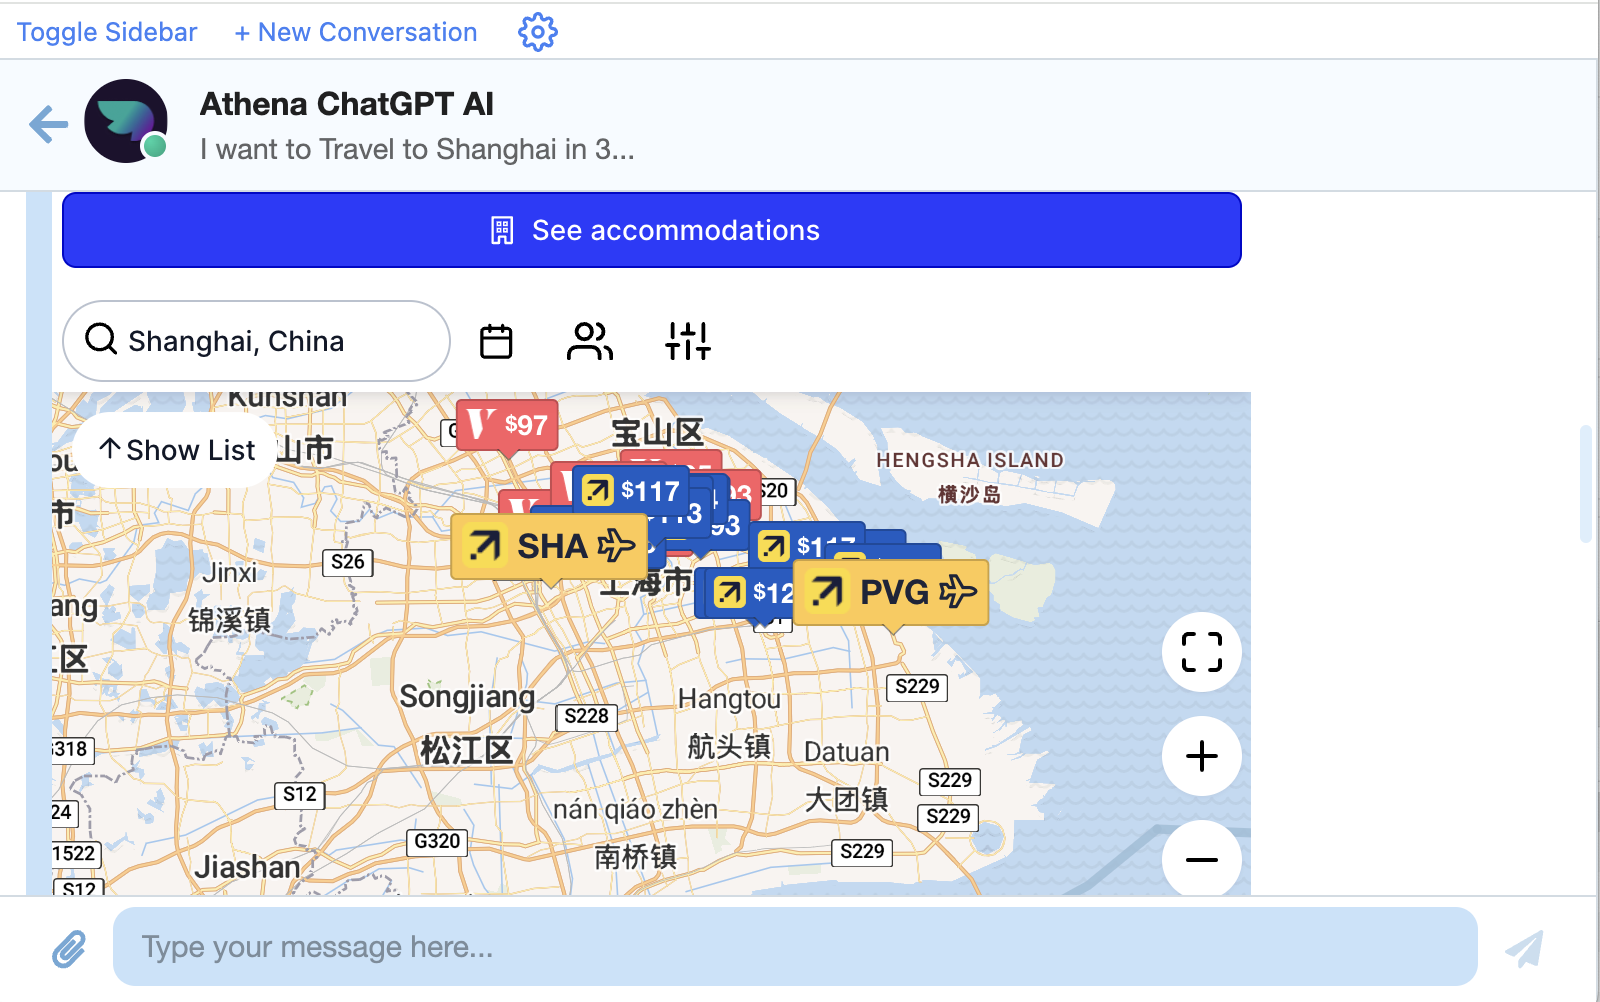Screen dimensions: 1600x1002
Task: Open the date picker calendar icon
Action: point(496,341)
